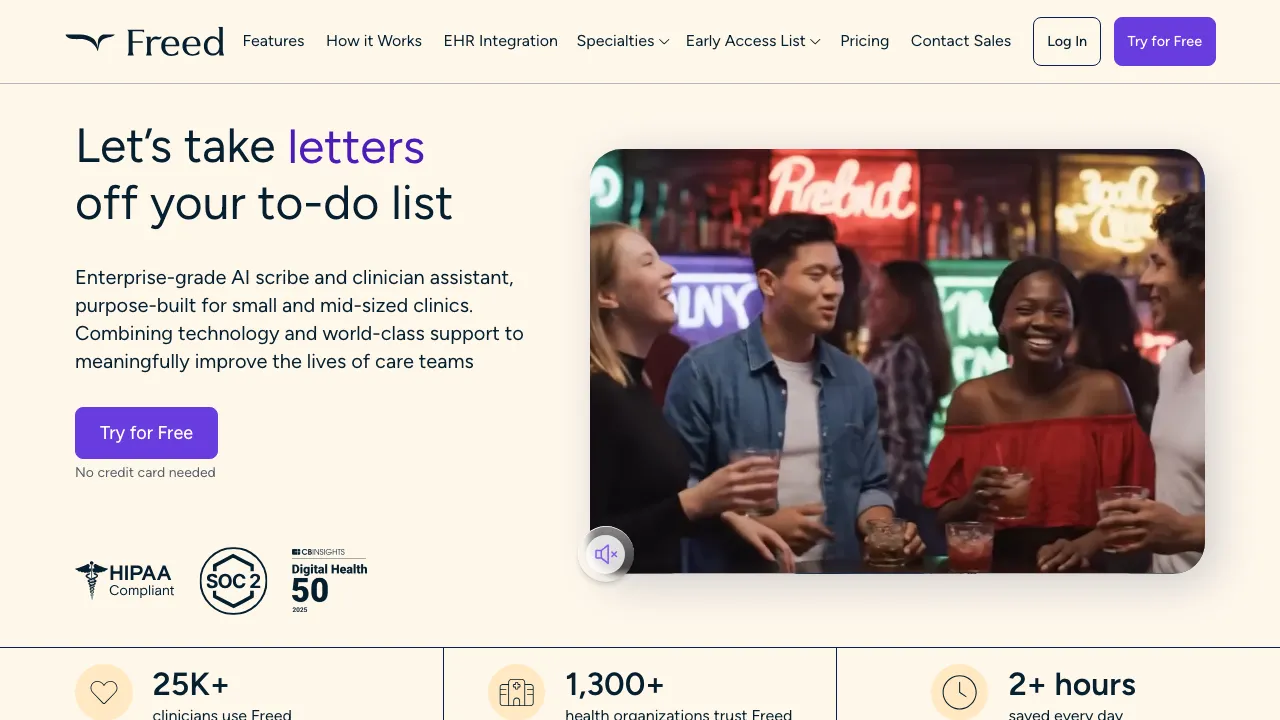The width and height of the screenshot is (1280, 720).
Task: Click the Contact Sales link
Action: tap(960, 41)
